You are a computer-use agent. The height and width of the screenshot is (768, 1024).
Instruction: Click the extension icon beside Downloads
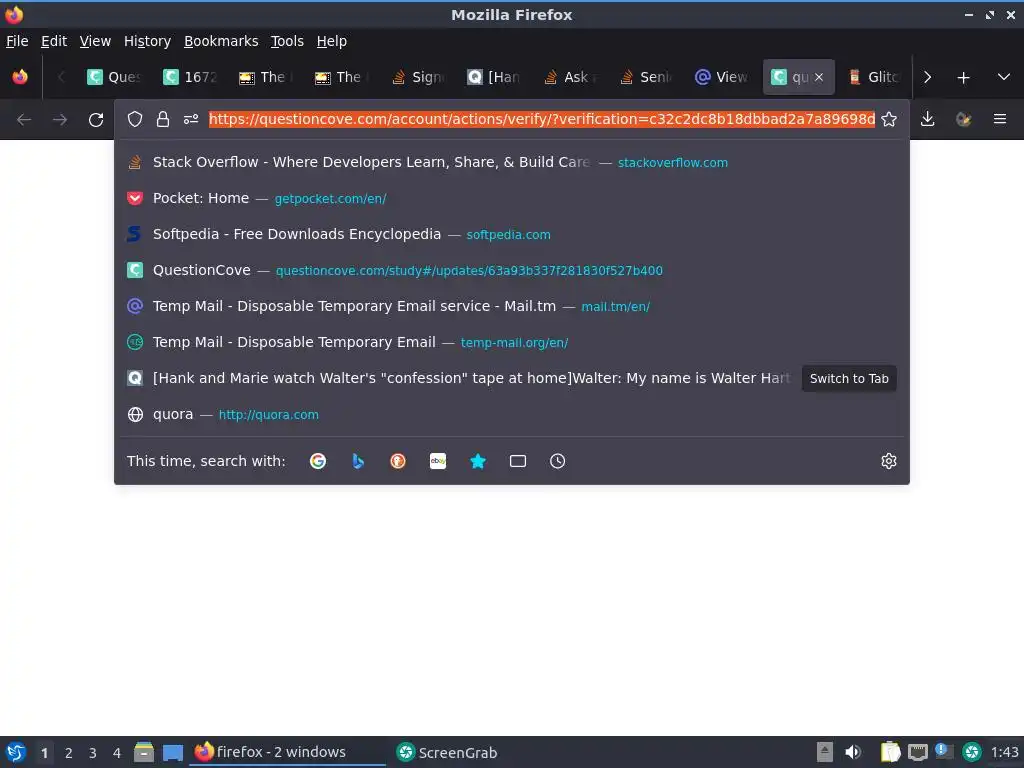tap(963, 119)
